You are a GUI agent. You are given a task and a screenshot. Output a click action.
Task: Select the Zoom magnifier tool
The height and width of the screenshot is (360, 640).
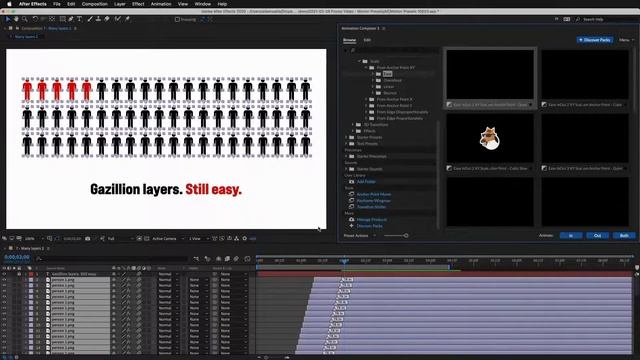[24, 19]
